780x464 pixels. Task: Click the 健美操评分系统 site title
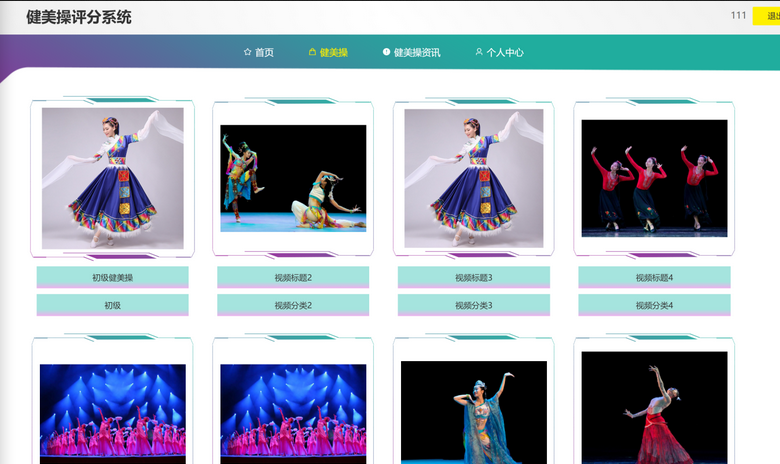click(79, 17)
